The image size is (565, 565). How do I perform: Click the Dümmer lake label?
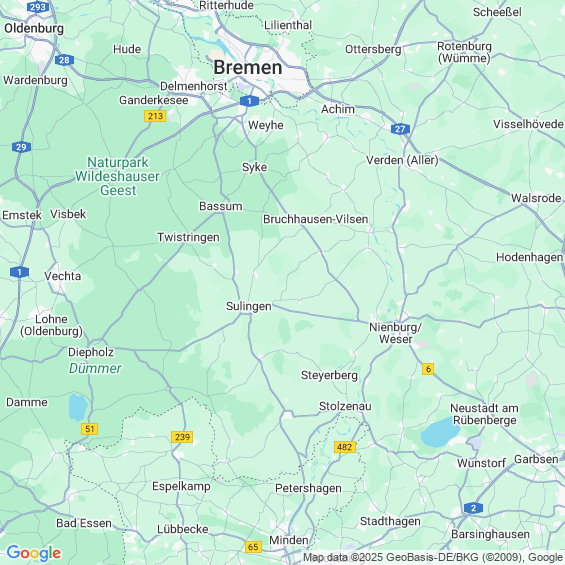[x=95, y=368]
